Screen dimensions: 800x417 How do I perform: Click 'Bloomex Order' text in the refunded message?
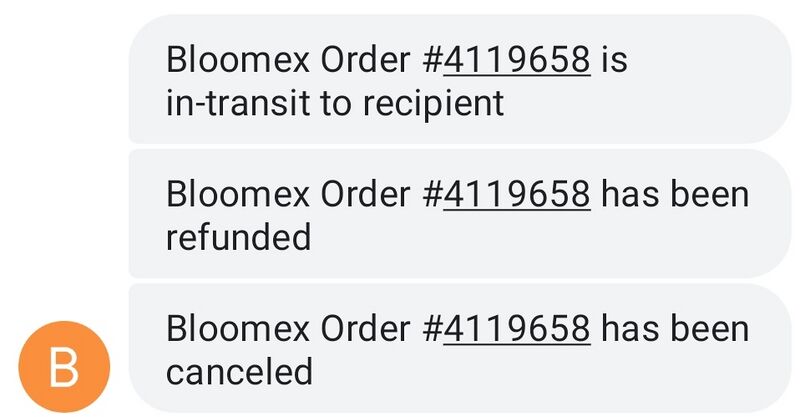pos(288,194)
